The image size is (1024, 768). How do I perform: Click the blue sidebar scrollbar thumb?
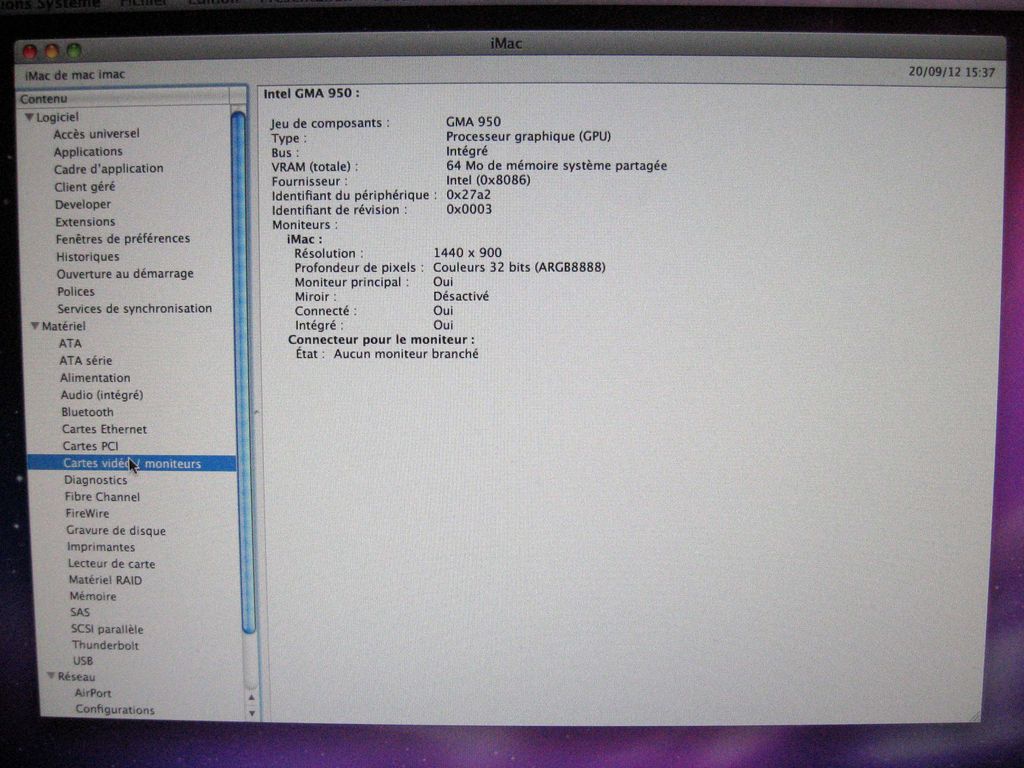coord(243,372)
